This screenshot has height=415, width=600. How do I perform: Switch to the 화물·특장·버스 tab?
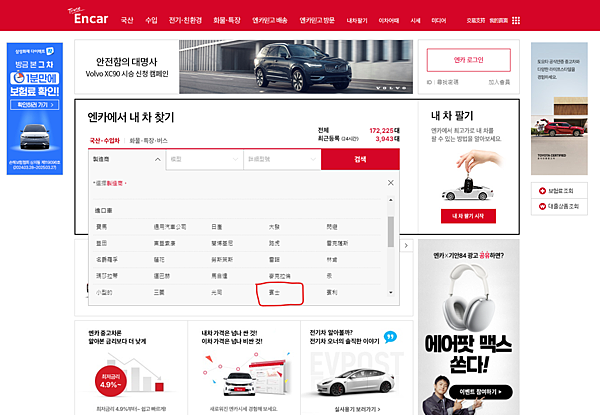point(148,141)
